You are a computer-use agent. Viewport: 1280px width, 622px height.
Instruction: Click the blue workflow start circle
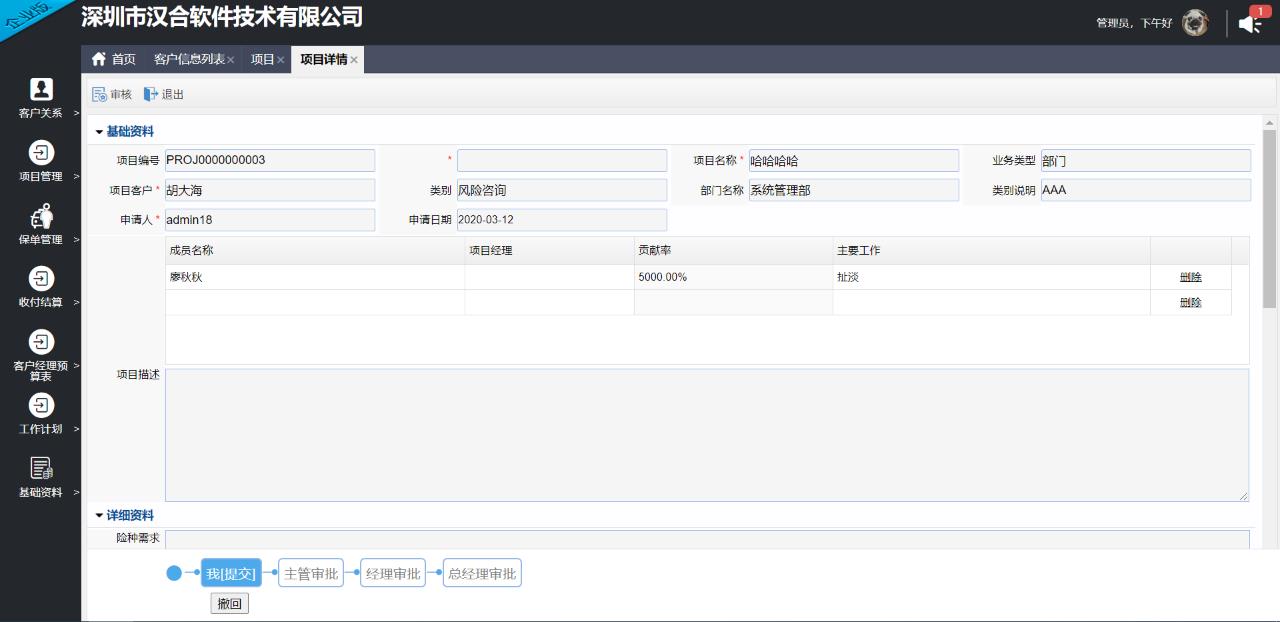[174, 573]
